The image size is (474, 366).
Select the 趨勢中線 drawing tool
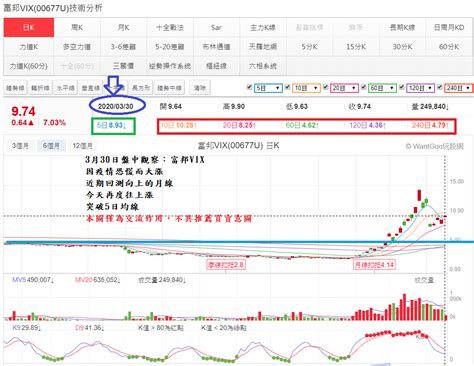169,88
